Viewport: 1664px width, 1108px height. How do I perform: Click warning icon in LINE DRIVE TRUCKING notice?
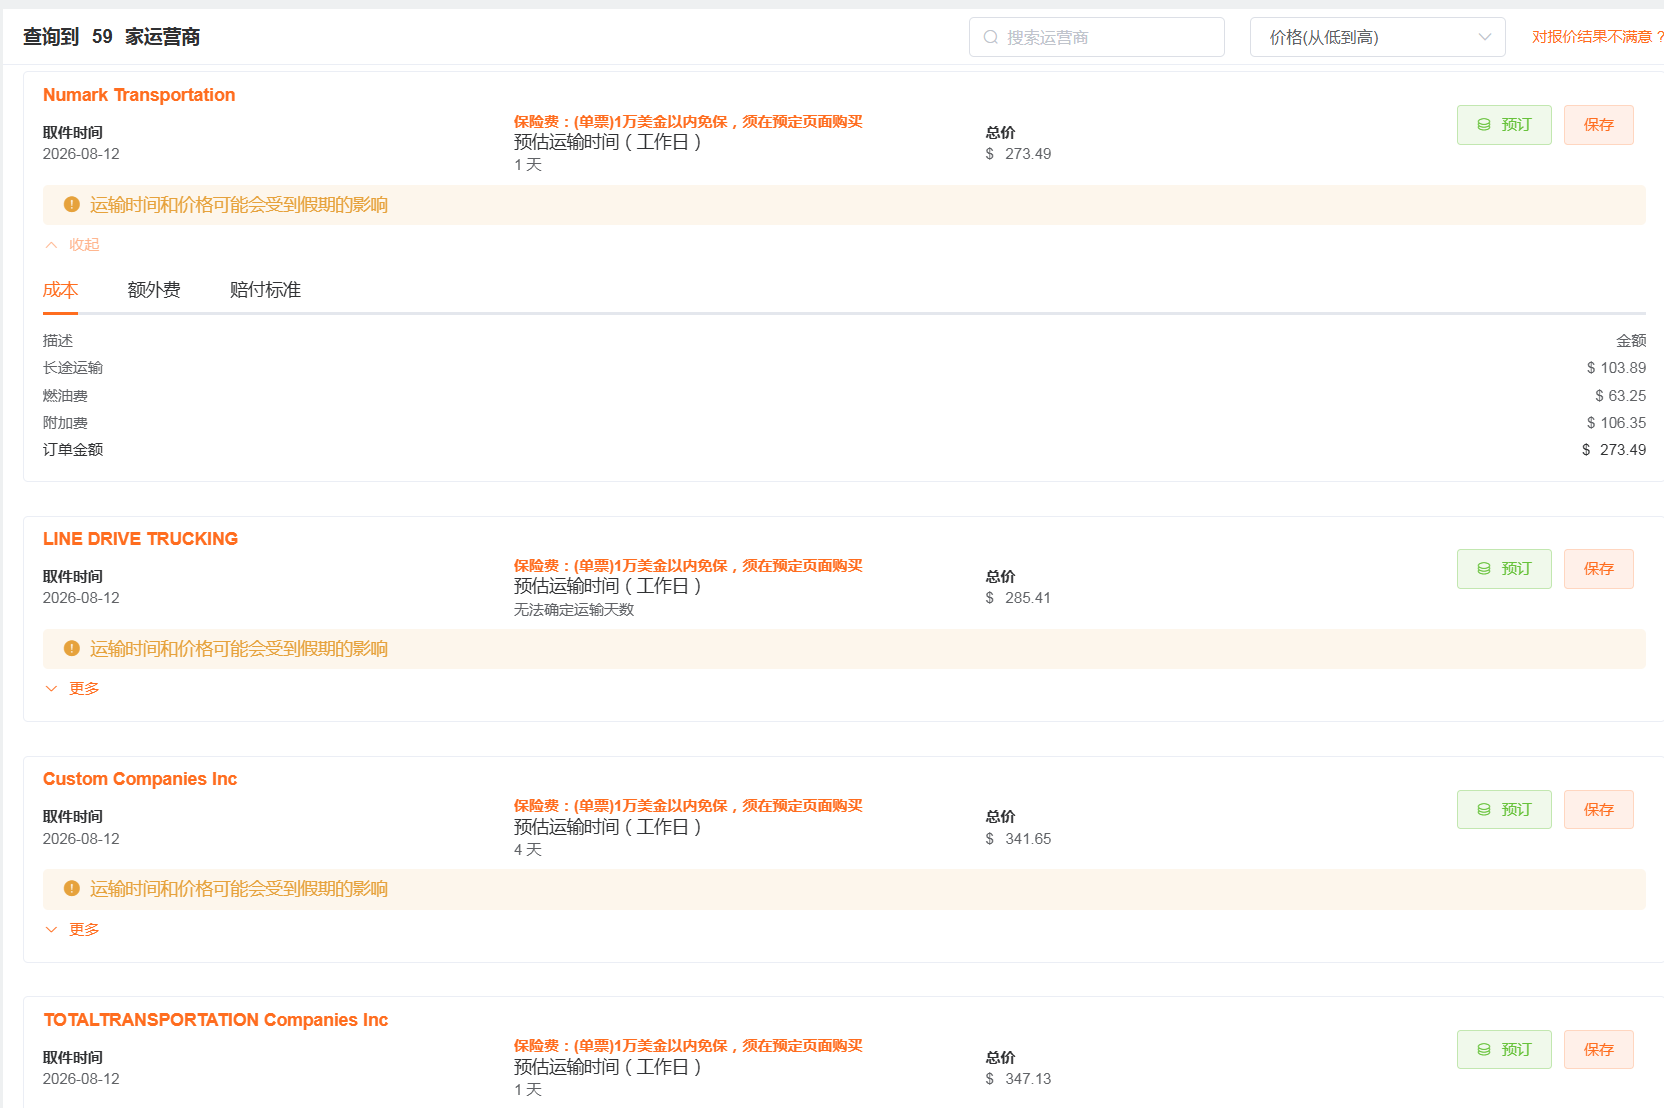[x=71, y=648]
